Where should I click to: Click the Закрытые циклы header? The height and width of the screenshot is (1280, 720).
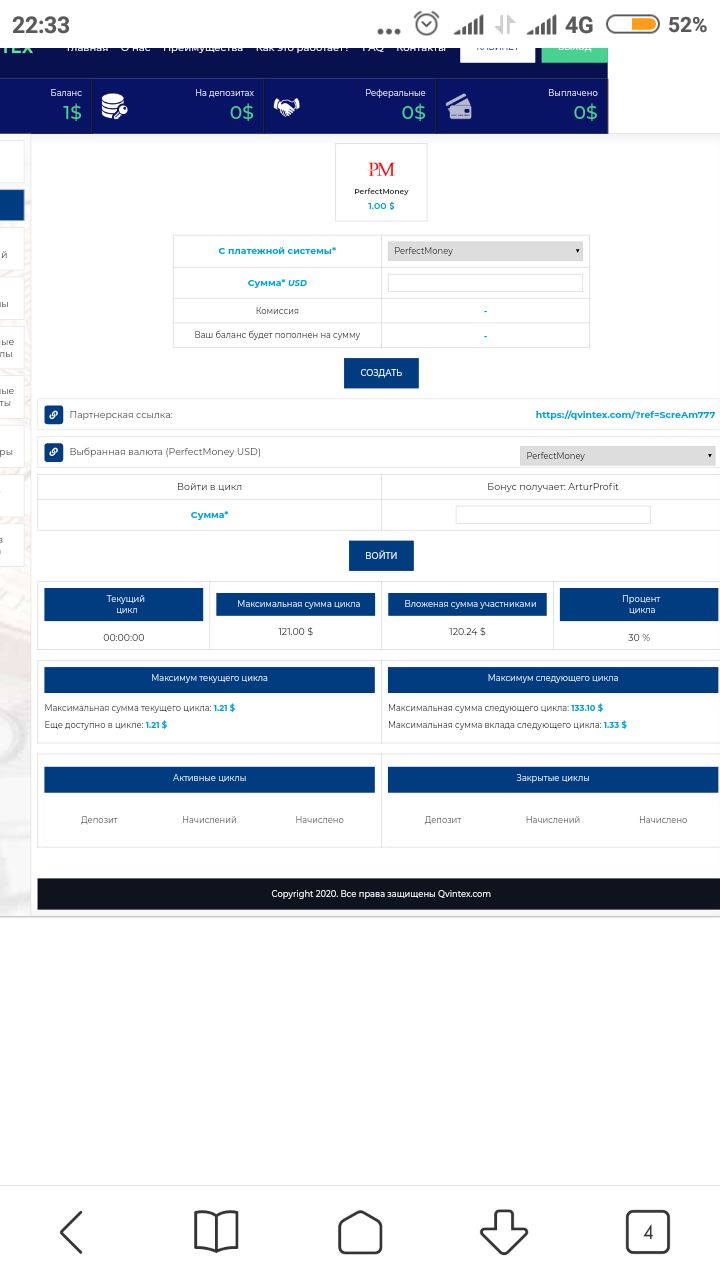(x=553, y=779)
